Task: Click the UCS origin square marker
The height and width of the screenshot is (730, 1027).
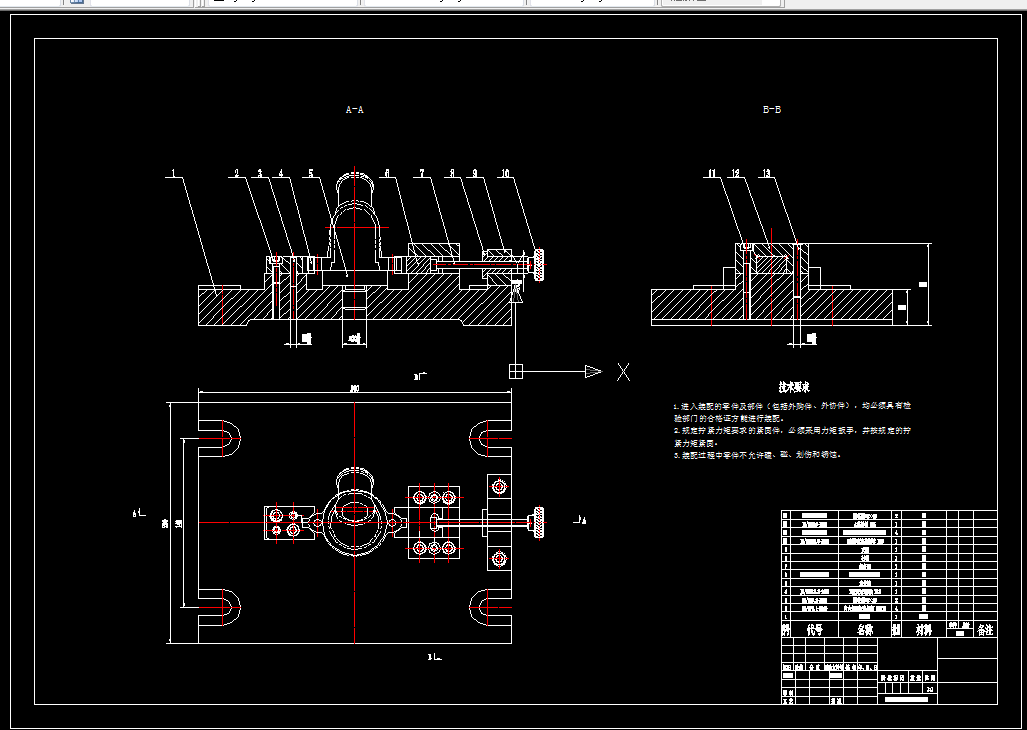Action: tap(516, 371)
